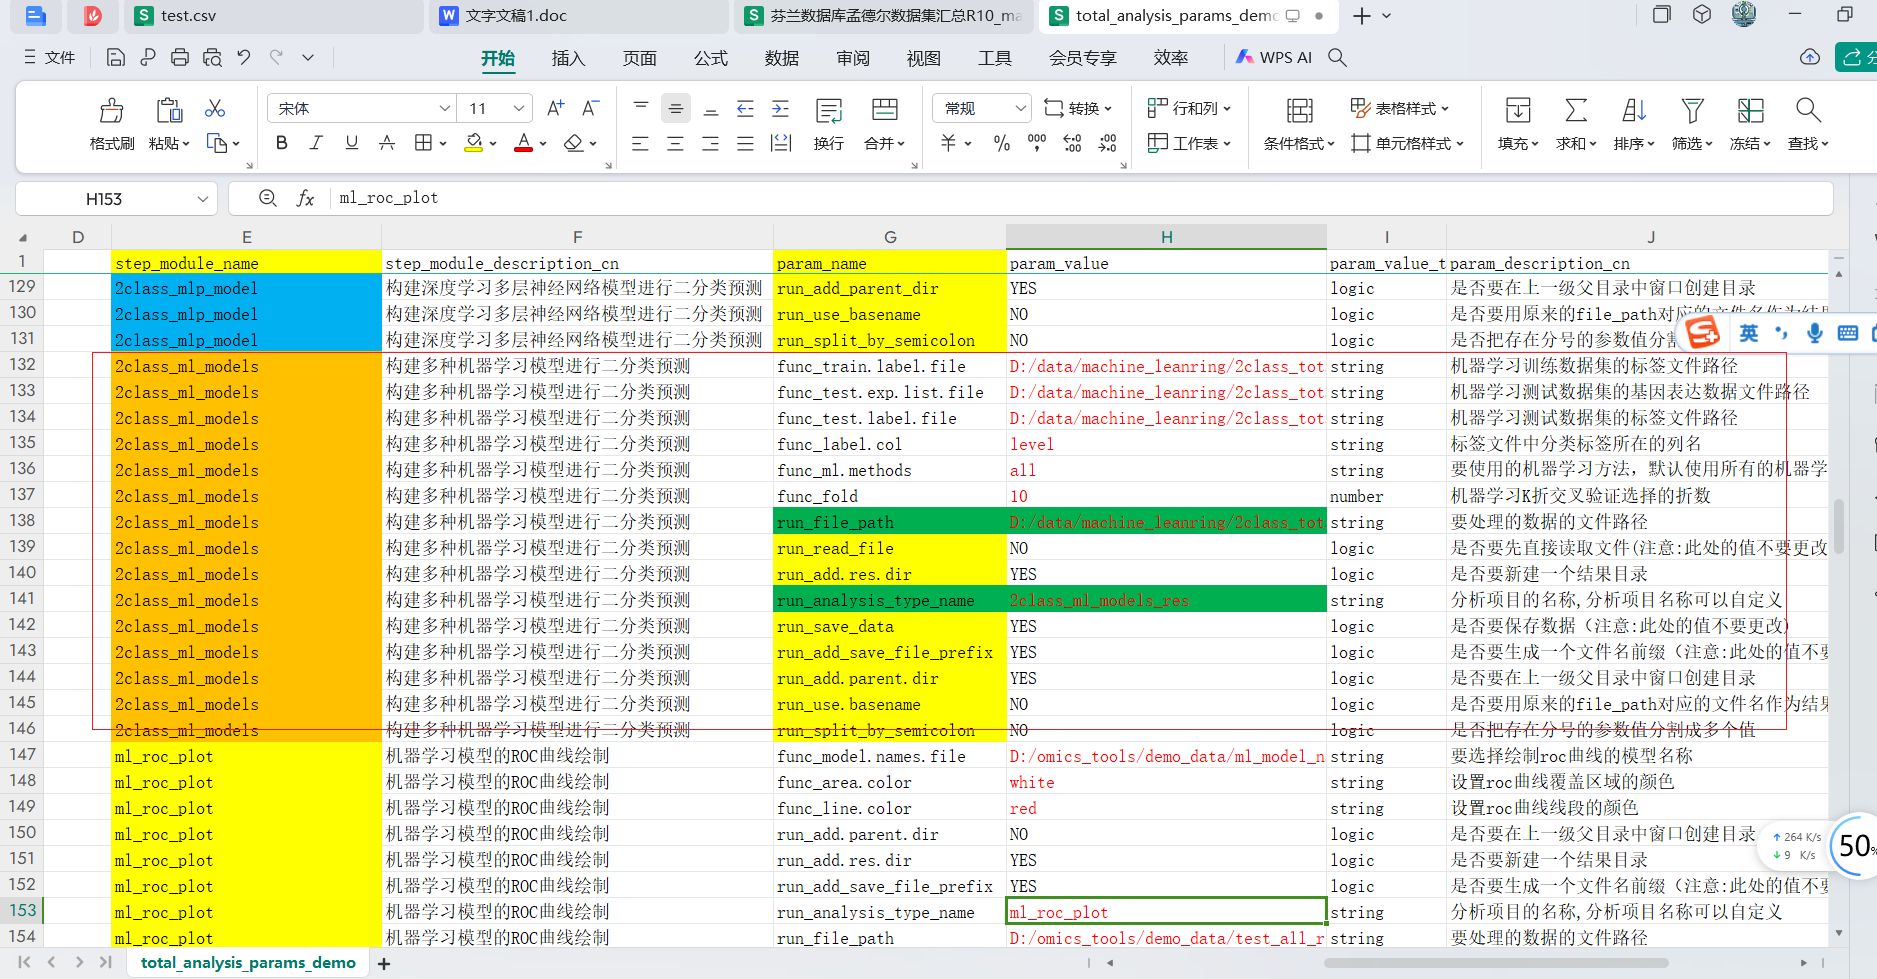Image resolution: width=1877 pixels, height=979 pixels.
Task: Click the Filter (筛选) button
Action: tap(1692, 124)
